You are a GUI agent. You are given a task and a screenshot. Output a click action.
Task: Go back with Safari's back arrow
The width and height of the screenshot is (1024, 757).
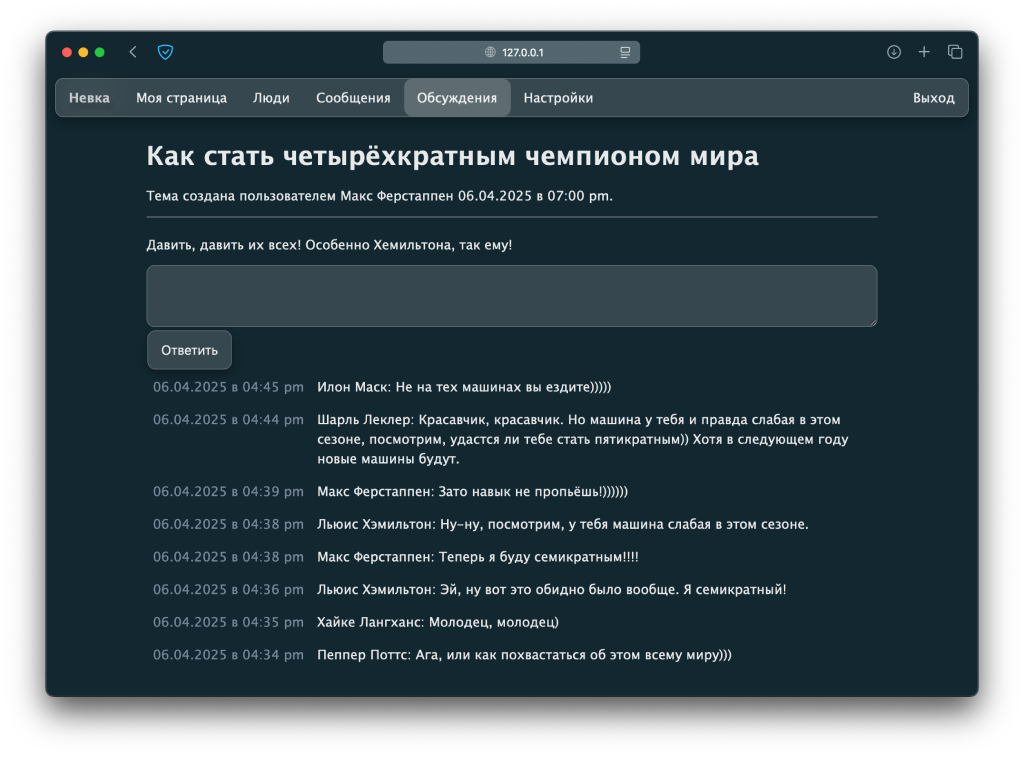point(133,52)
